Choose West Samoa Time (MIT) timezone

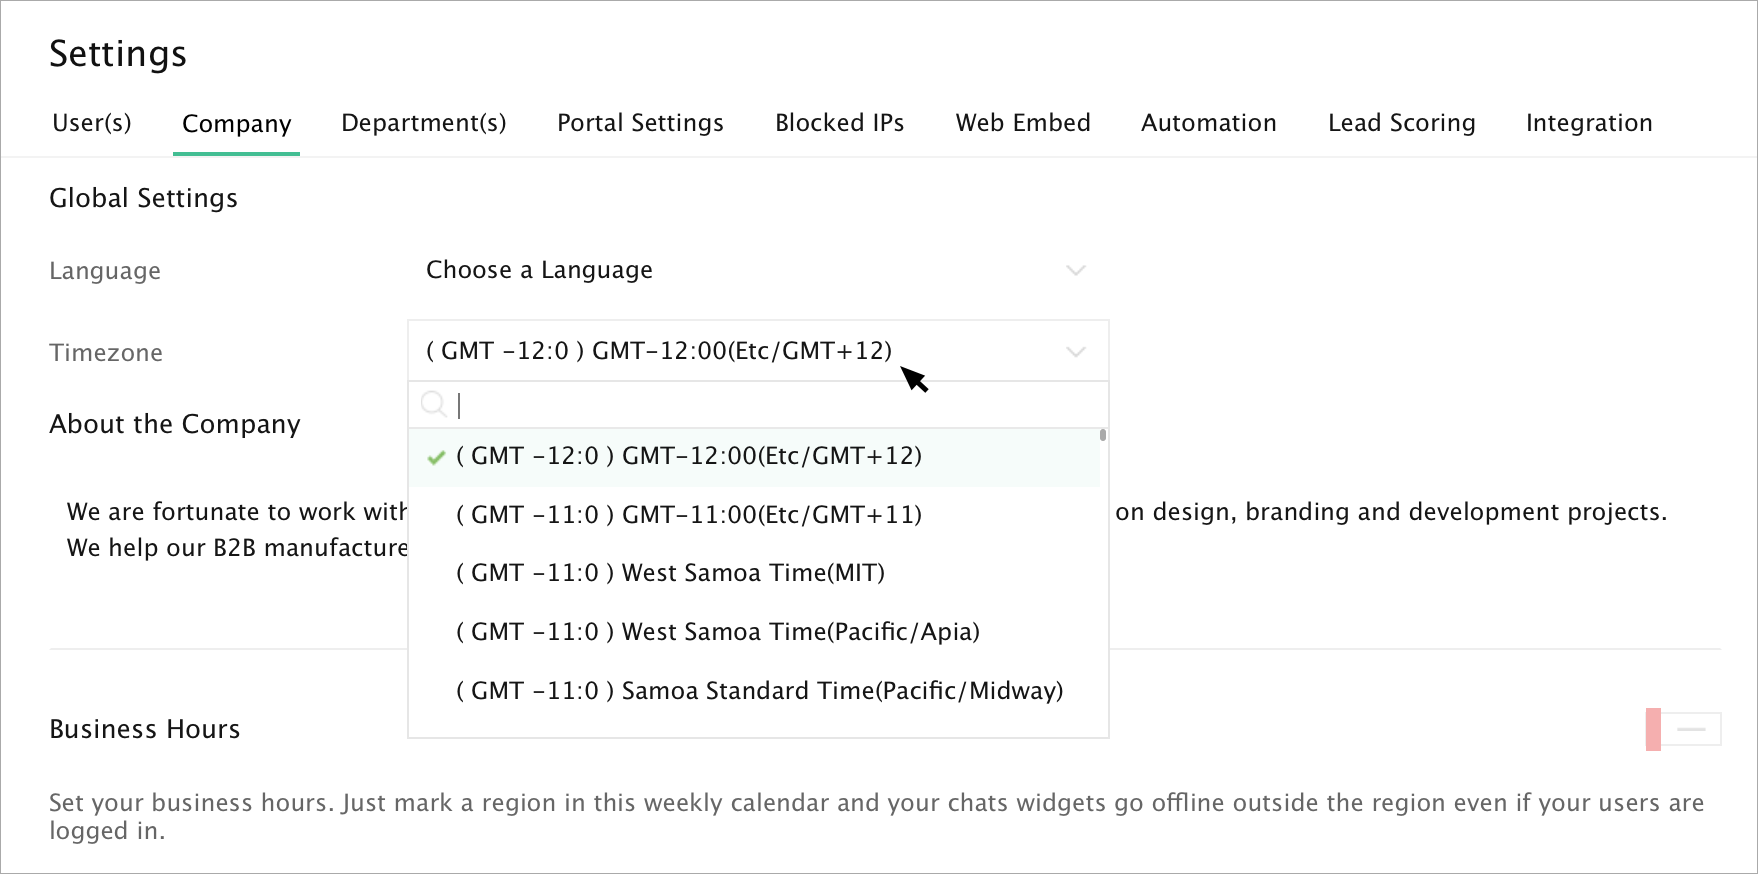click(671, 573)
